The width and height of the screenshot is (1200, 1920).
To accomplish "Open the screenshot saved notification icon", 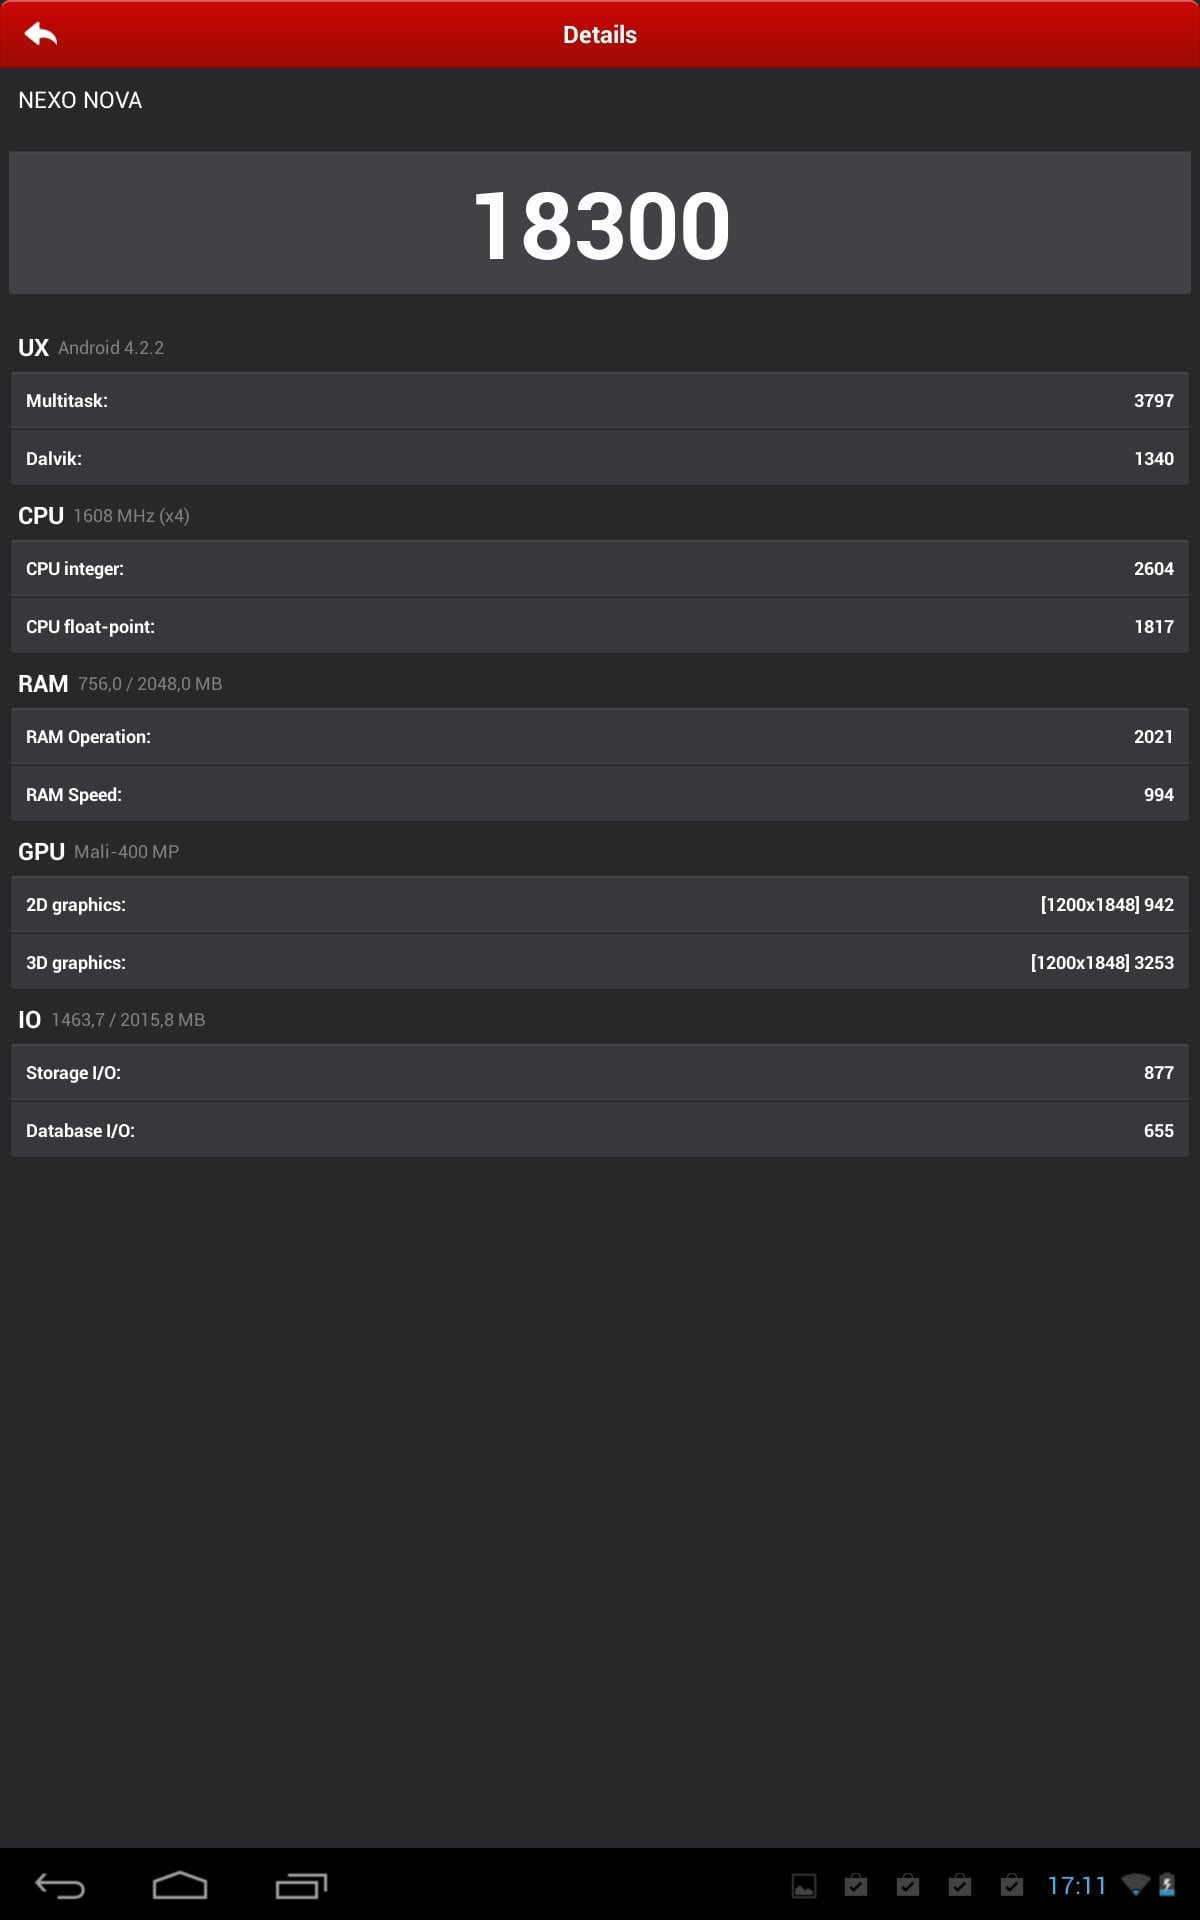I will (x=804, y=1886).
